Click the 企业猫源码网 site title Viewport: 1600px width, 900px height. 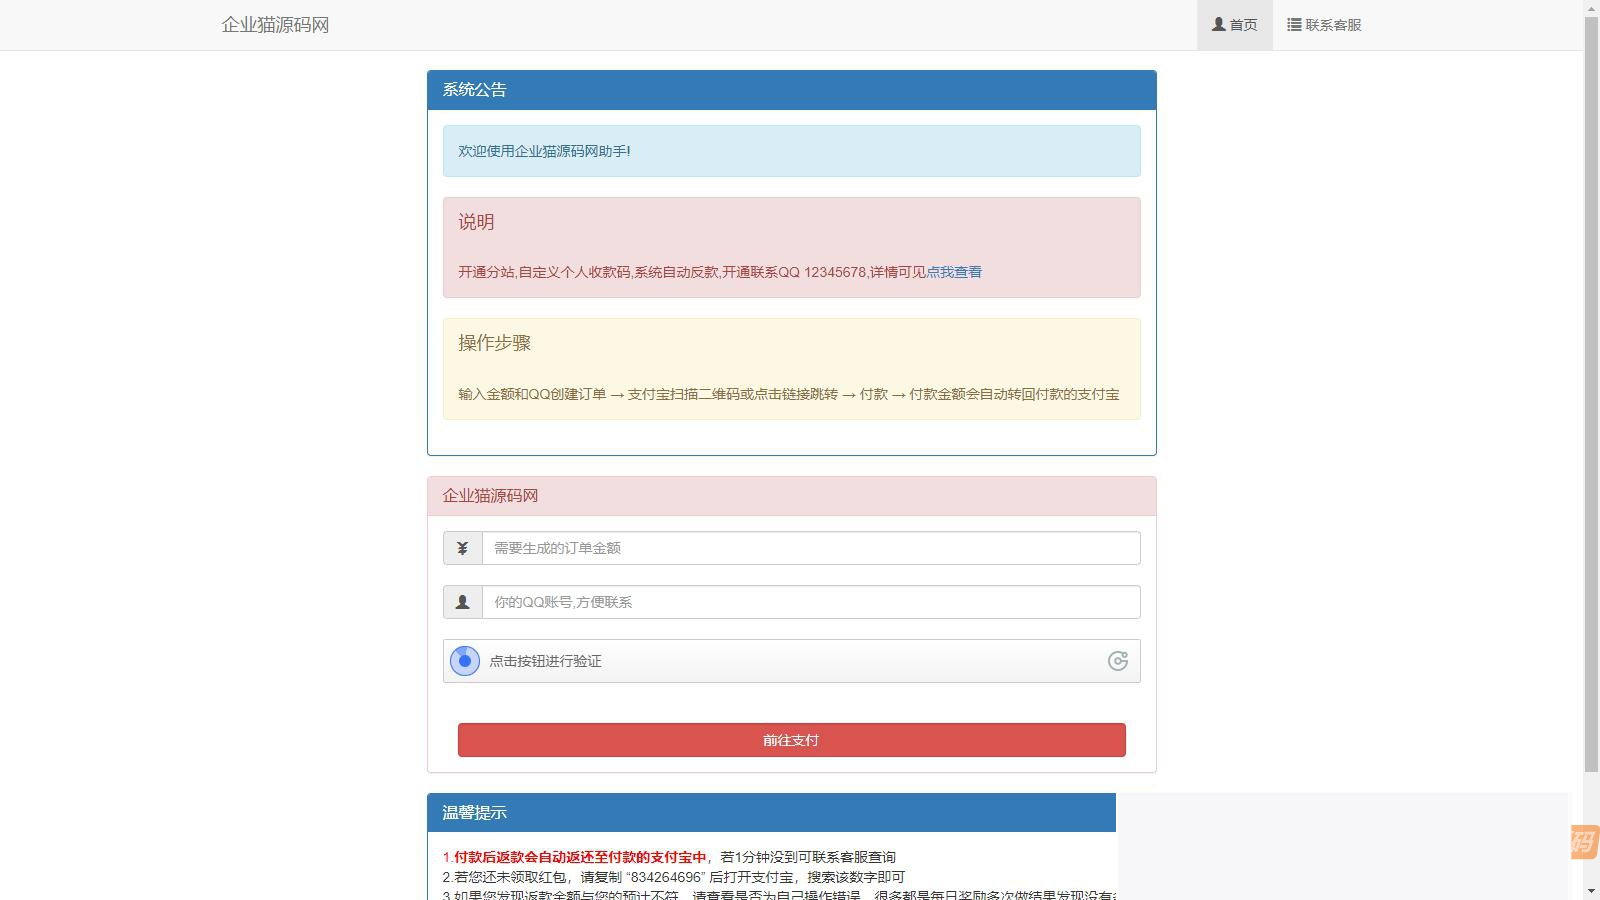[277, 24]
